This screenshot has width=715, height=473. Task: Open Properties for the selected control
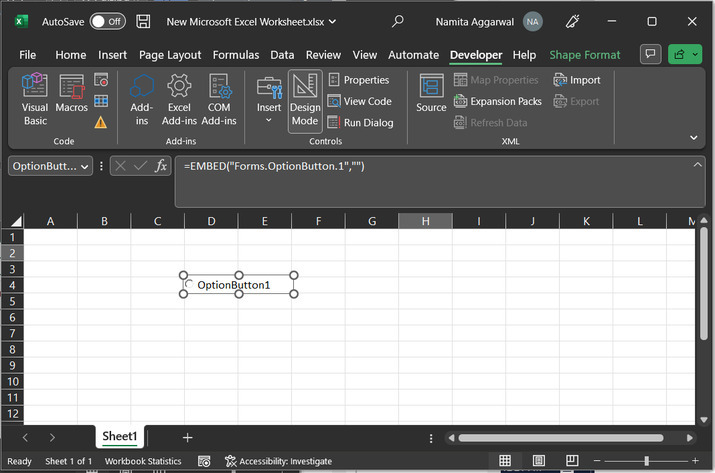[359, 80]
